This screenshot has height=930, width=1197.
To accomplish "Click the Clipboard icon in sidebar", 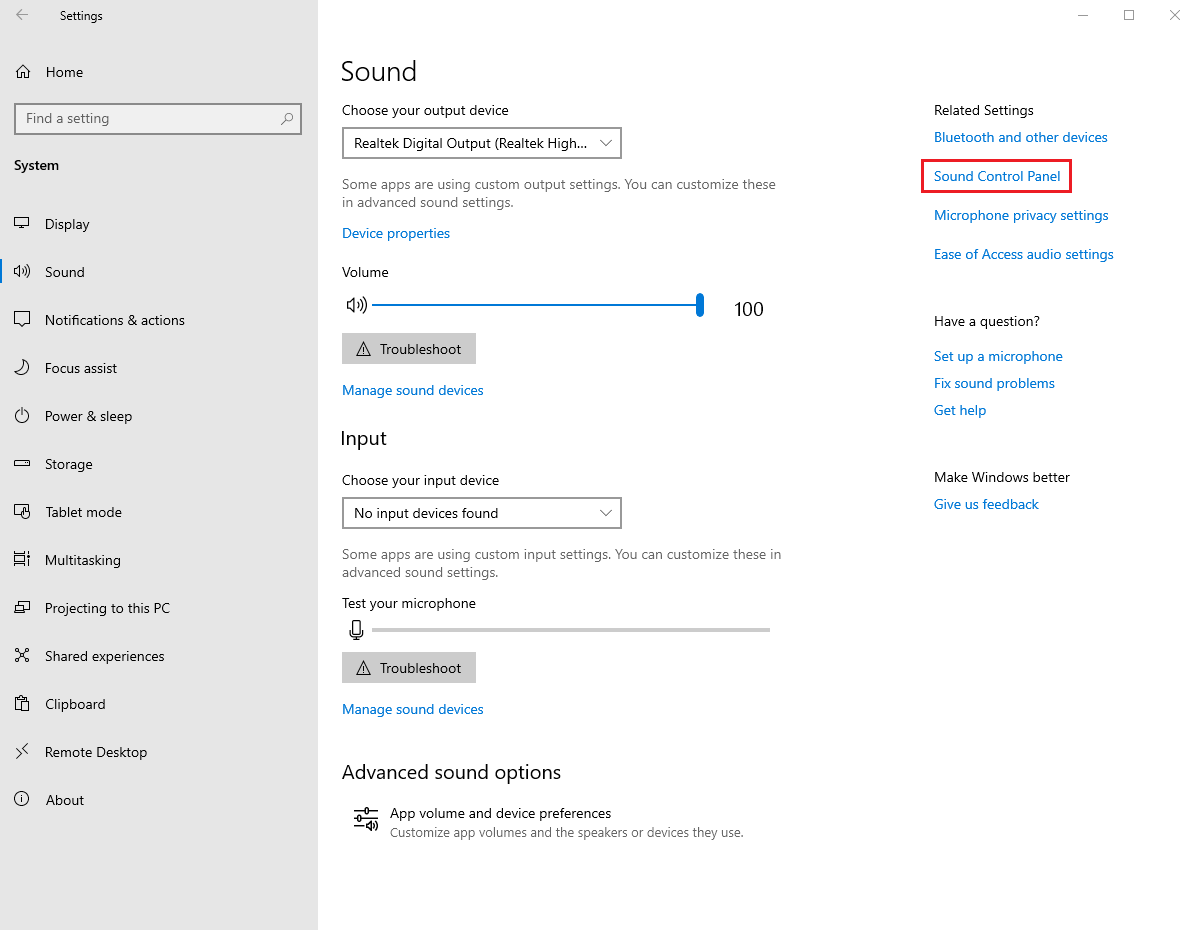I will (23, 704).
